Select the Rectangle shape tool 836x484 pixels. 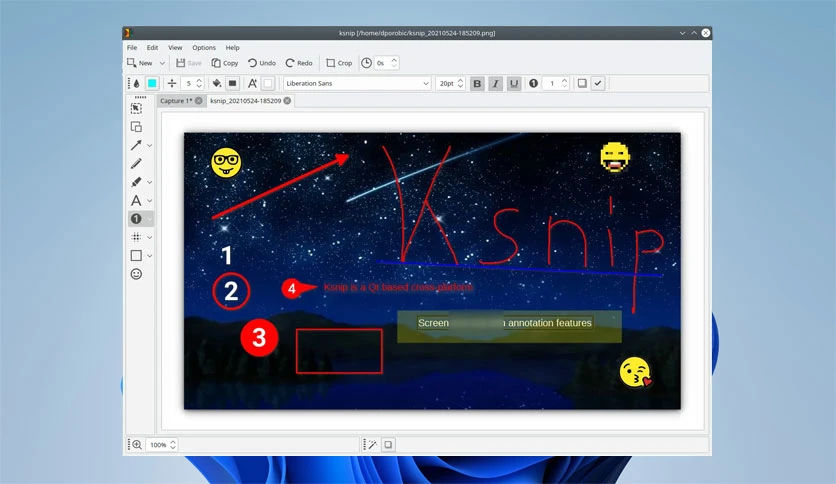(136, 255)
